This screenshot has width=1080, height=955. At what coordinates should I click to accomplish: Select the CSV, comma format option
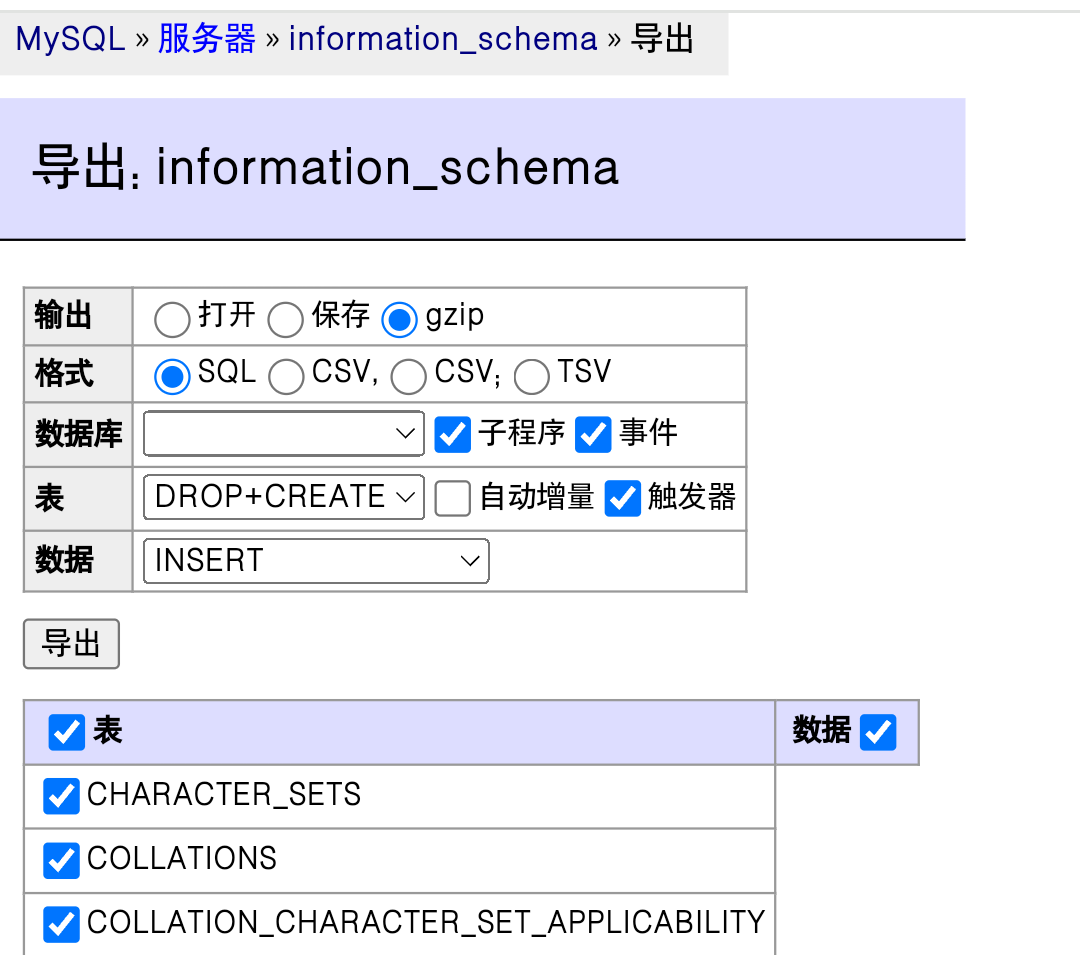[286, 377]
